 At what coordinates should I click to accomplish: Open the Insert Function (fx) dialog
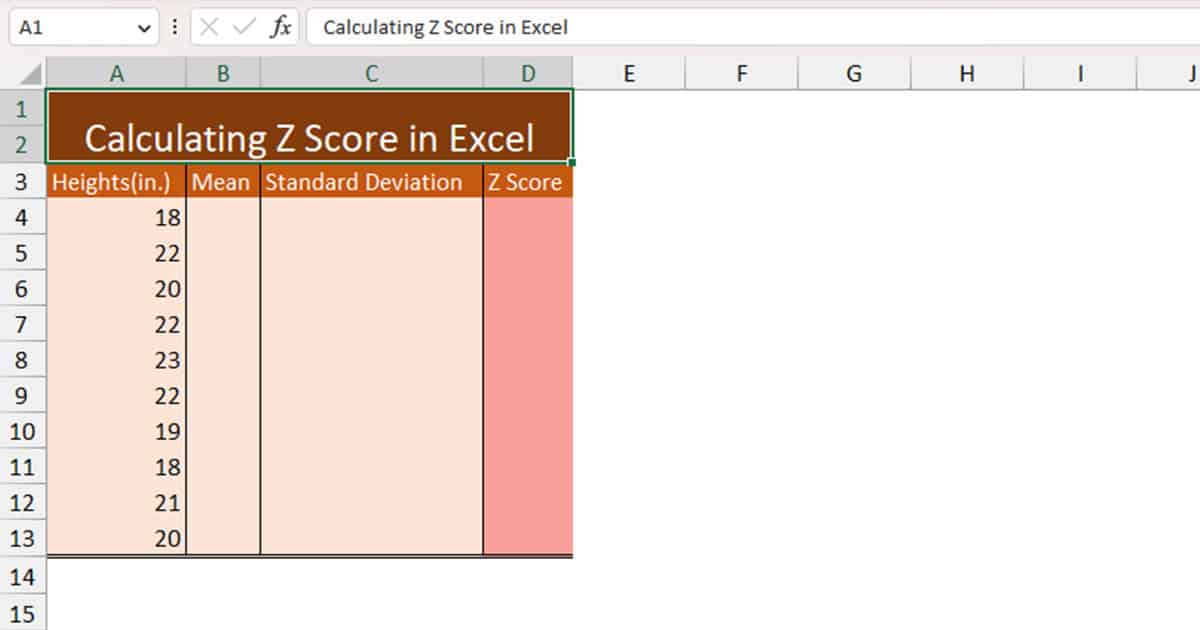pyautogui.click(x=283, y=27)
